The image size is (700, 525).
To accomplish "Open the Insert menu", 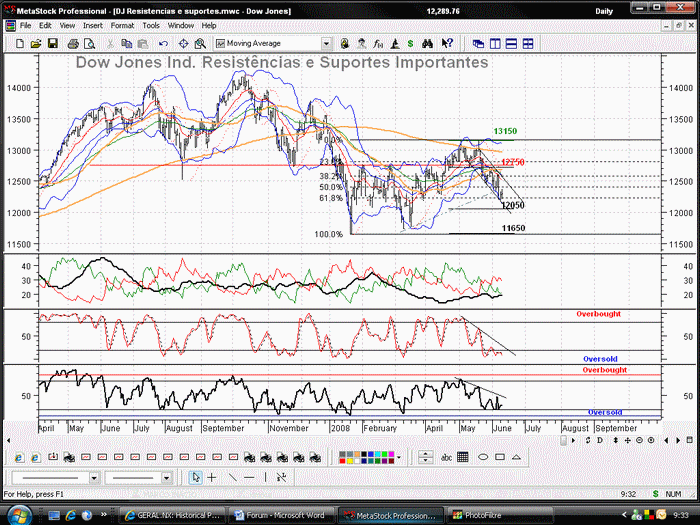I will pyautogui.click(x=93, y=25).
